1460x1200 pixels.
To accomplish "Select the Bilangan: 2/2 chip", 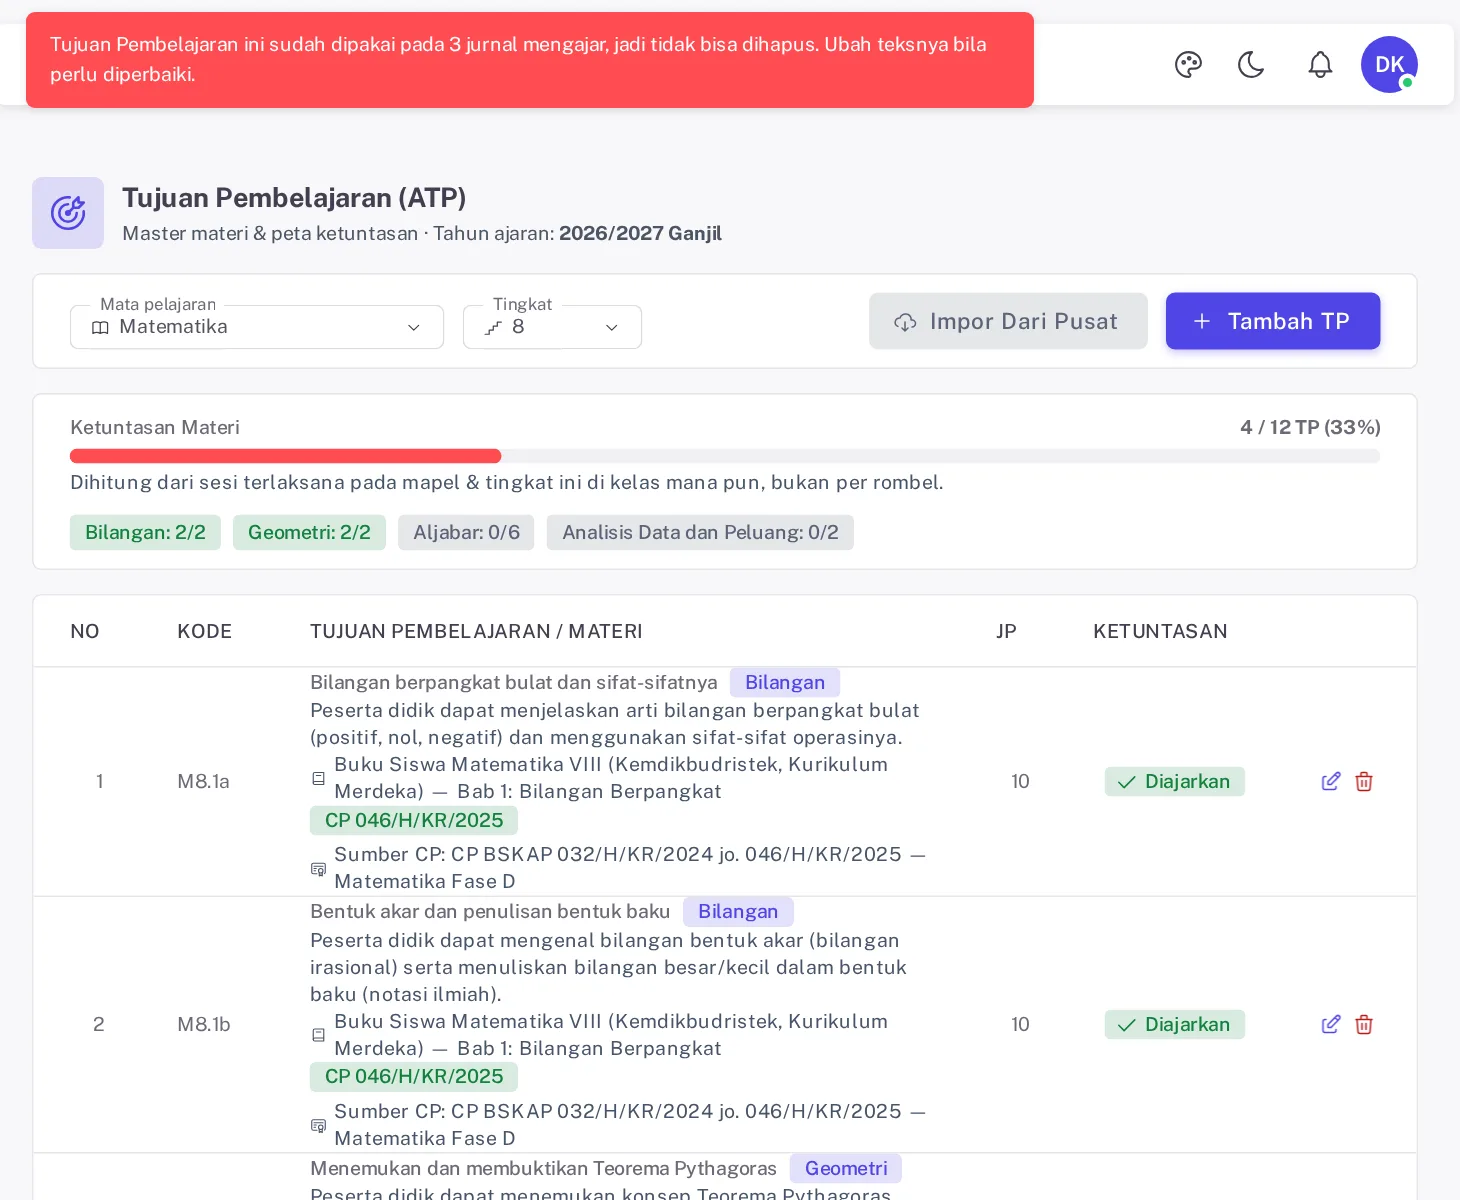I will click(x=145, y=532).
